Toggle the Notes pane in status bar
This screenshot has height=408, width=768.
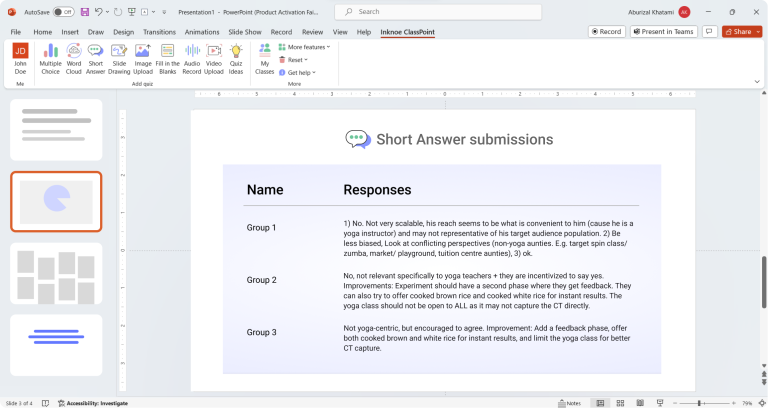570,403
